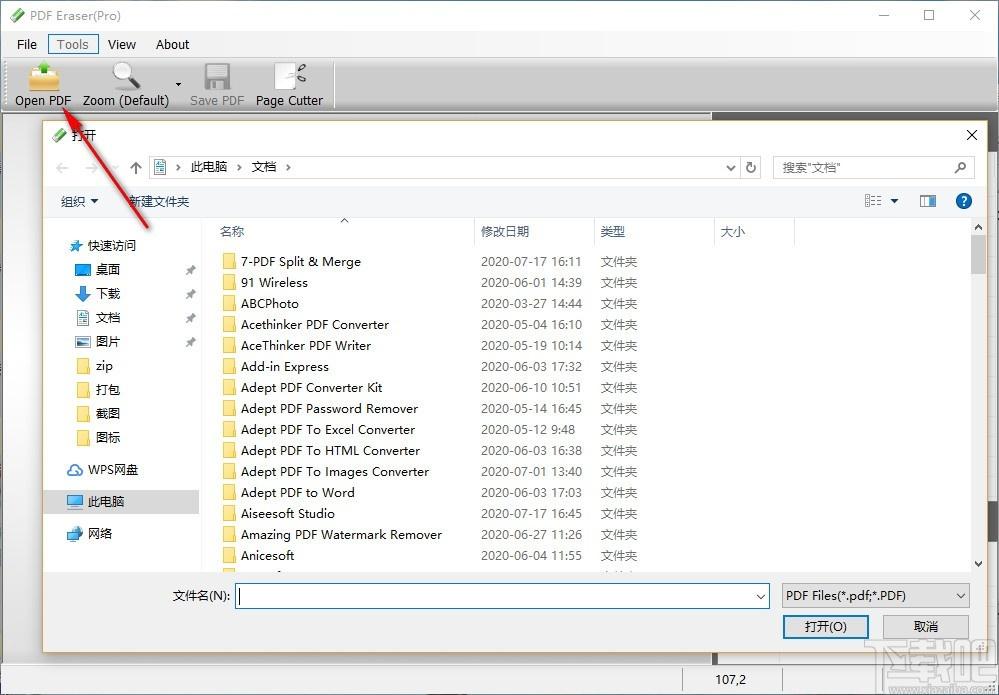
Task: Sort by 修改日期 column header
Action: coord(505,232)
